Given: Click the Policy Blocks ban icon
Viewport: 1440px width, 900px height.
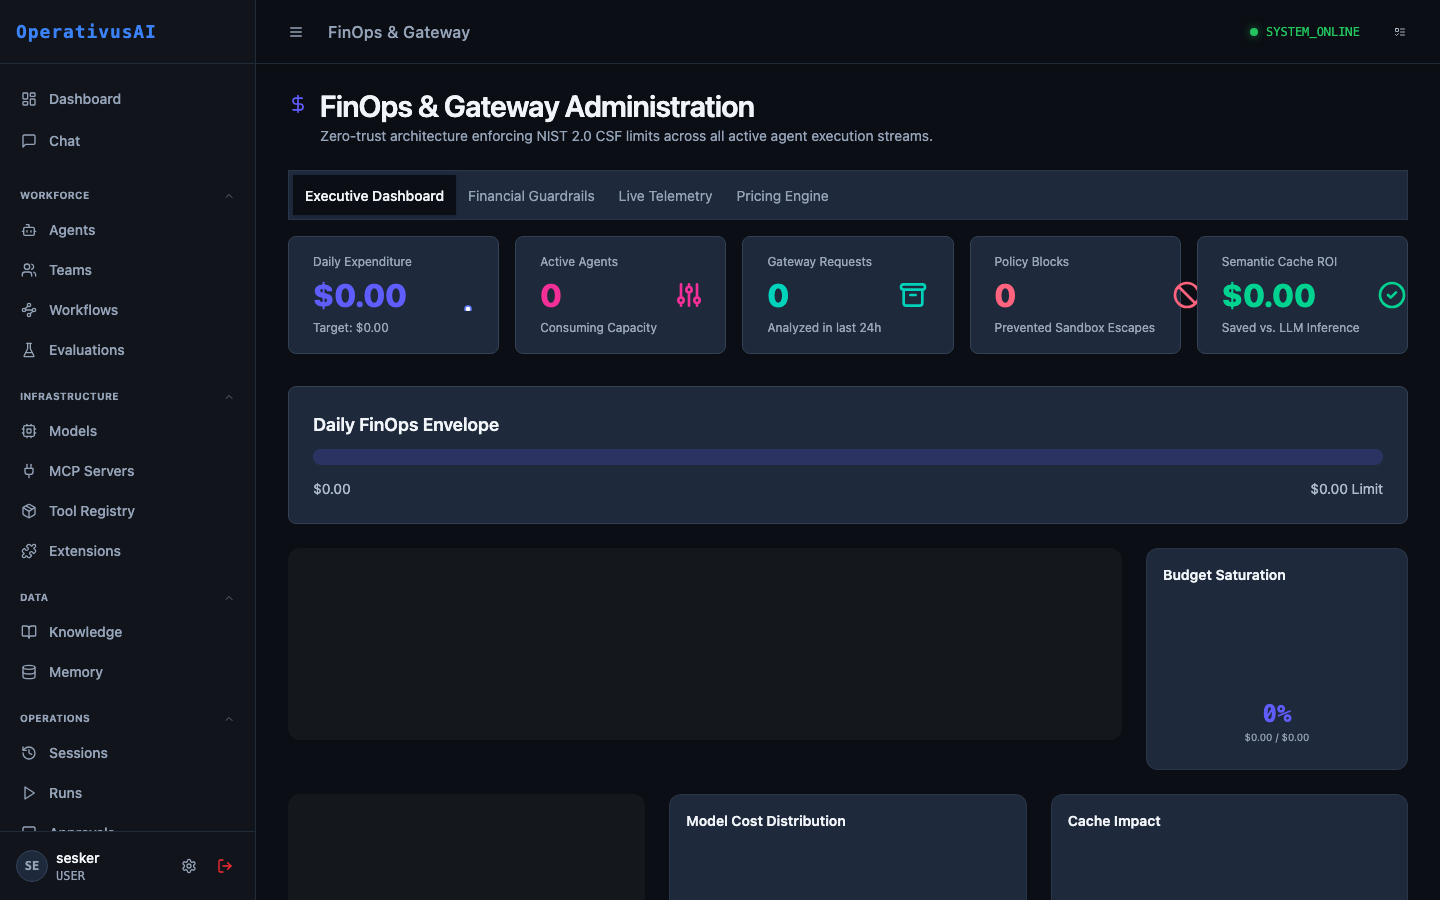Looking at the screenshot, I should pos(1186,295).
